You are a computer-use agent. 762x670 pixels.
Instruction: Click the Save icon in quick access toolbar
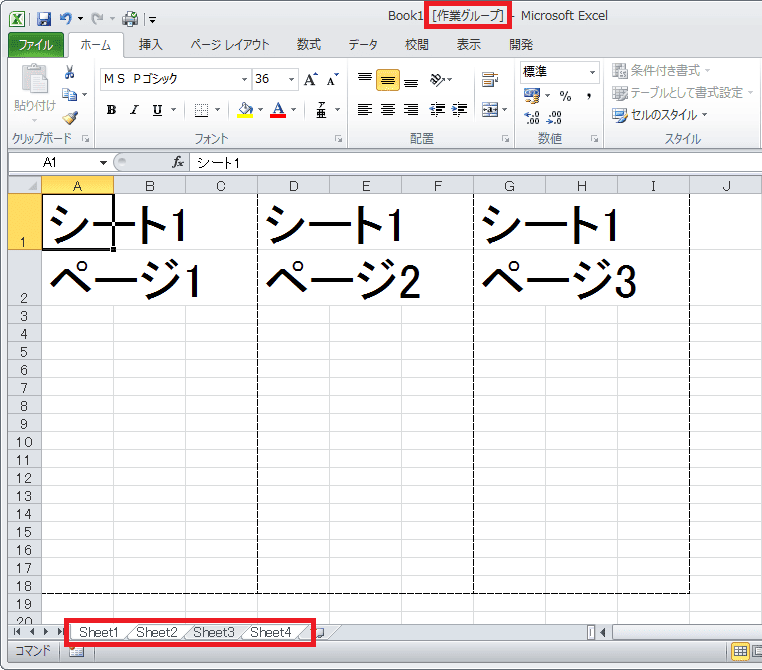(x=44, y=19)
